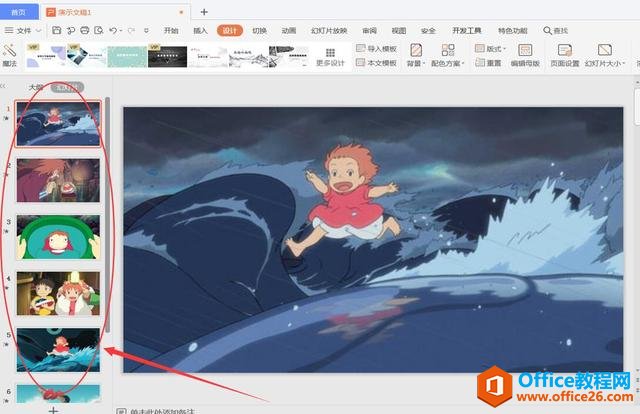The height and width of the screenshot is (414, 640).
Task: Click the add new slide plus button
Action: [54, 408]
